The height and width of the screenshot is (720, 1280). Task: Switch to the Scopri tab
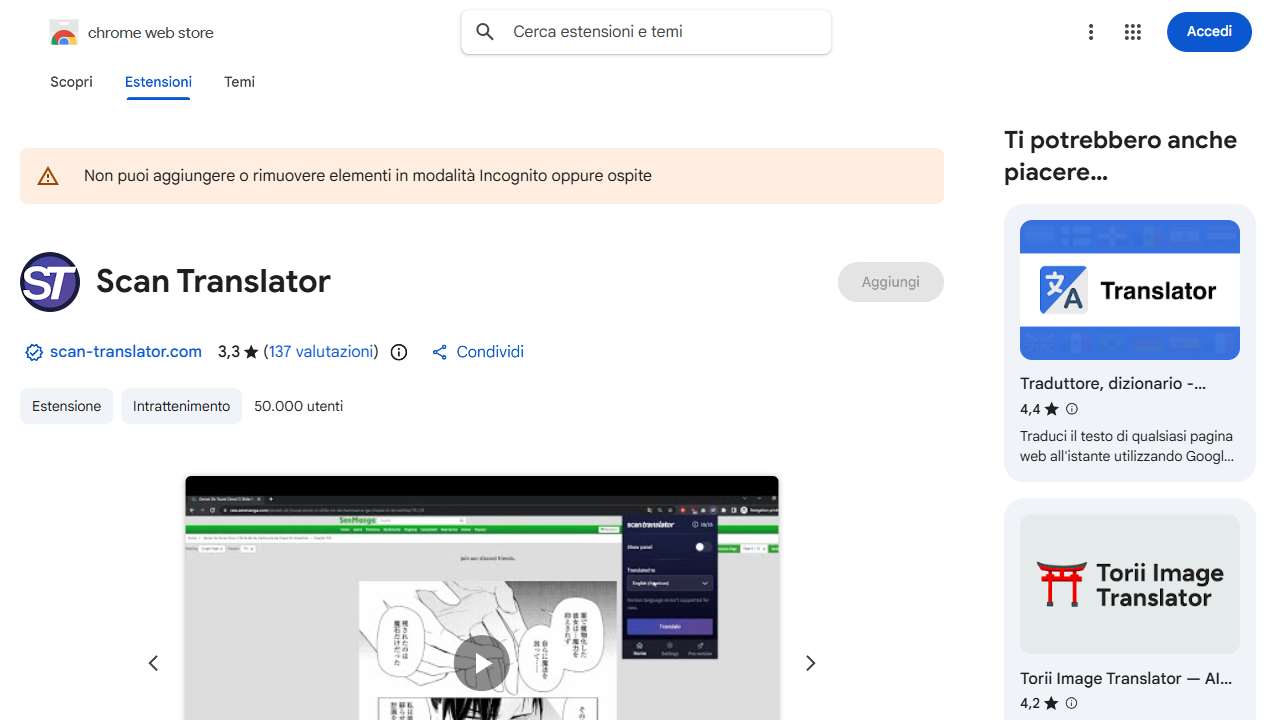click(x=71, y=82)
